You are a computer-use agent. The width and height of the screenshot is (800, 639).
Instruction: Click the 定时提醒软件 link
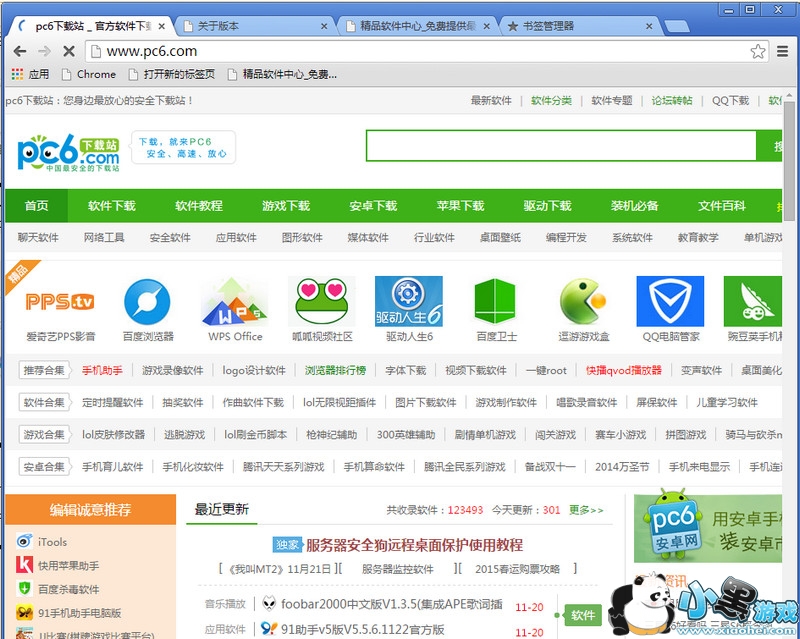coord(112,402)
